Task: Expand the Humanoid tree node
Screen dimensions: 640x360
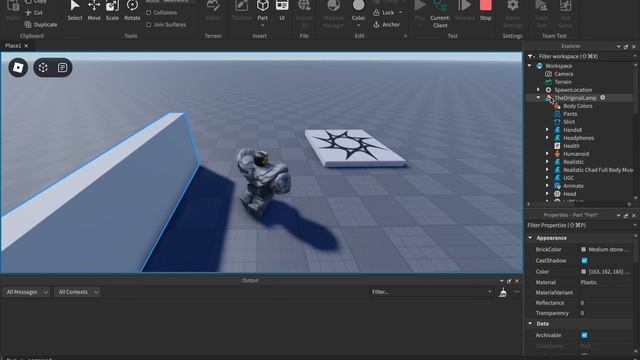Action: 547,154
